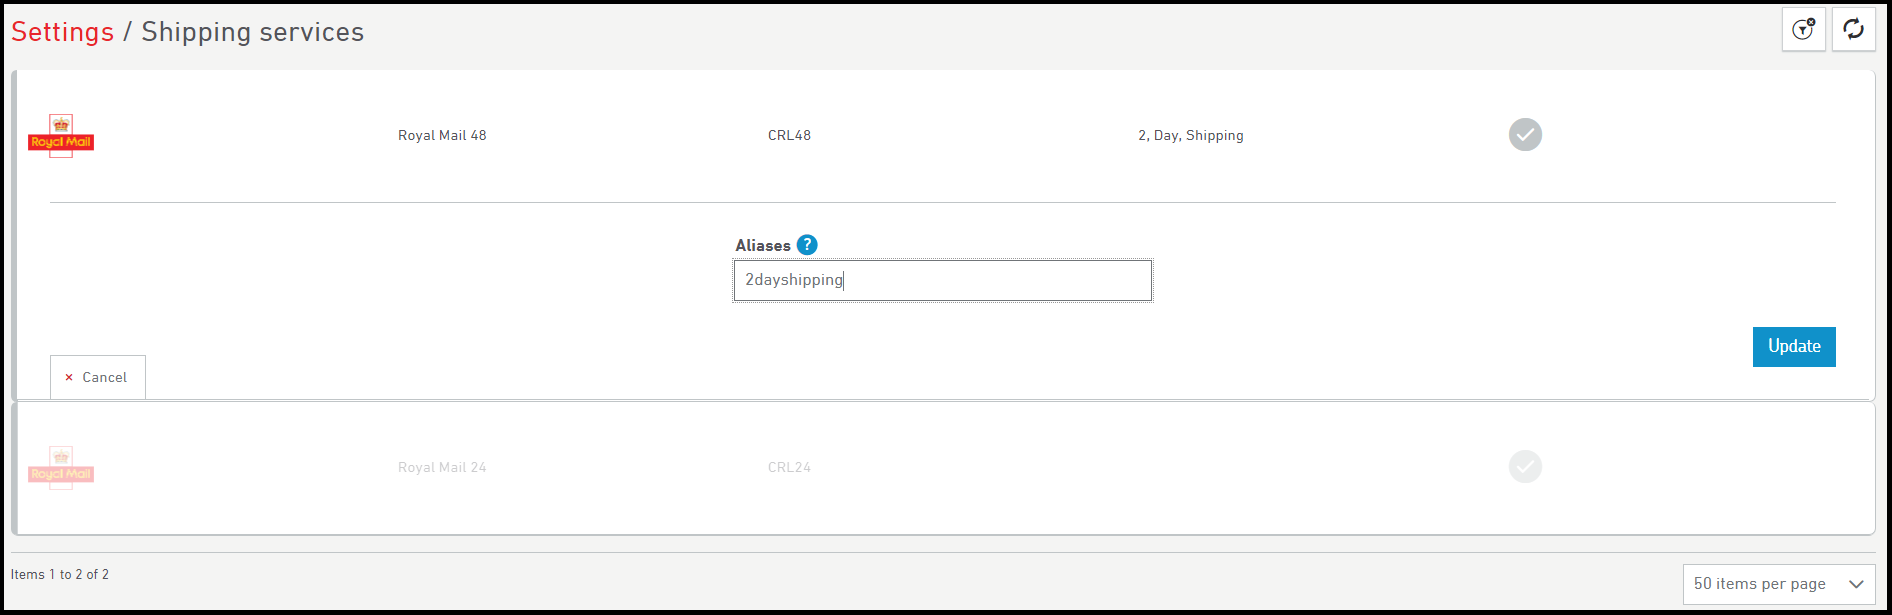1892x615 pixels.
Task: Toggle the checkmark for Royal Mail 24
Action: [x=1525, y=467]
